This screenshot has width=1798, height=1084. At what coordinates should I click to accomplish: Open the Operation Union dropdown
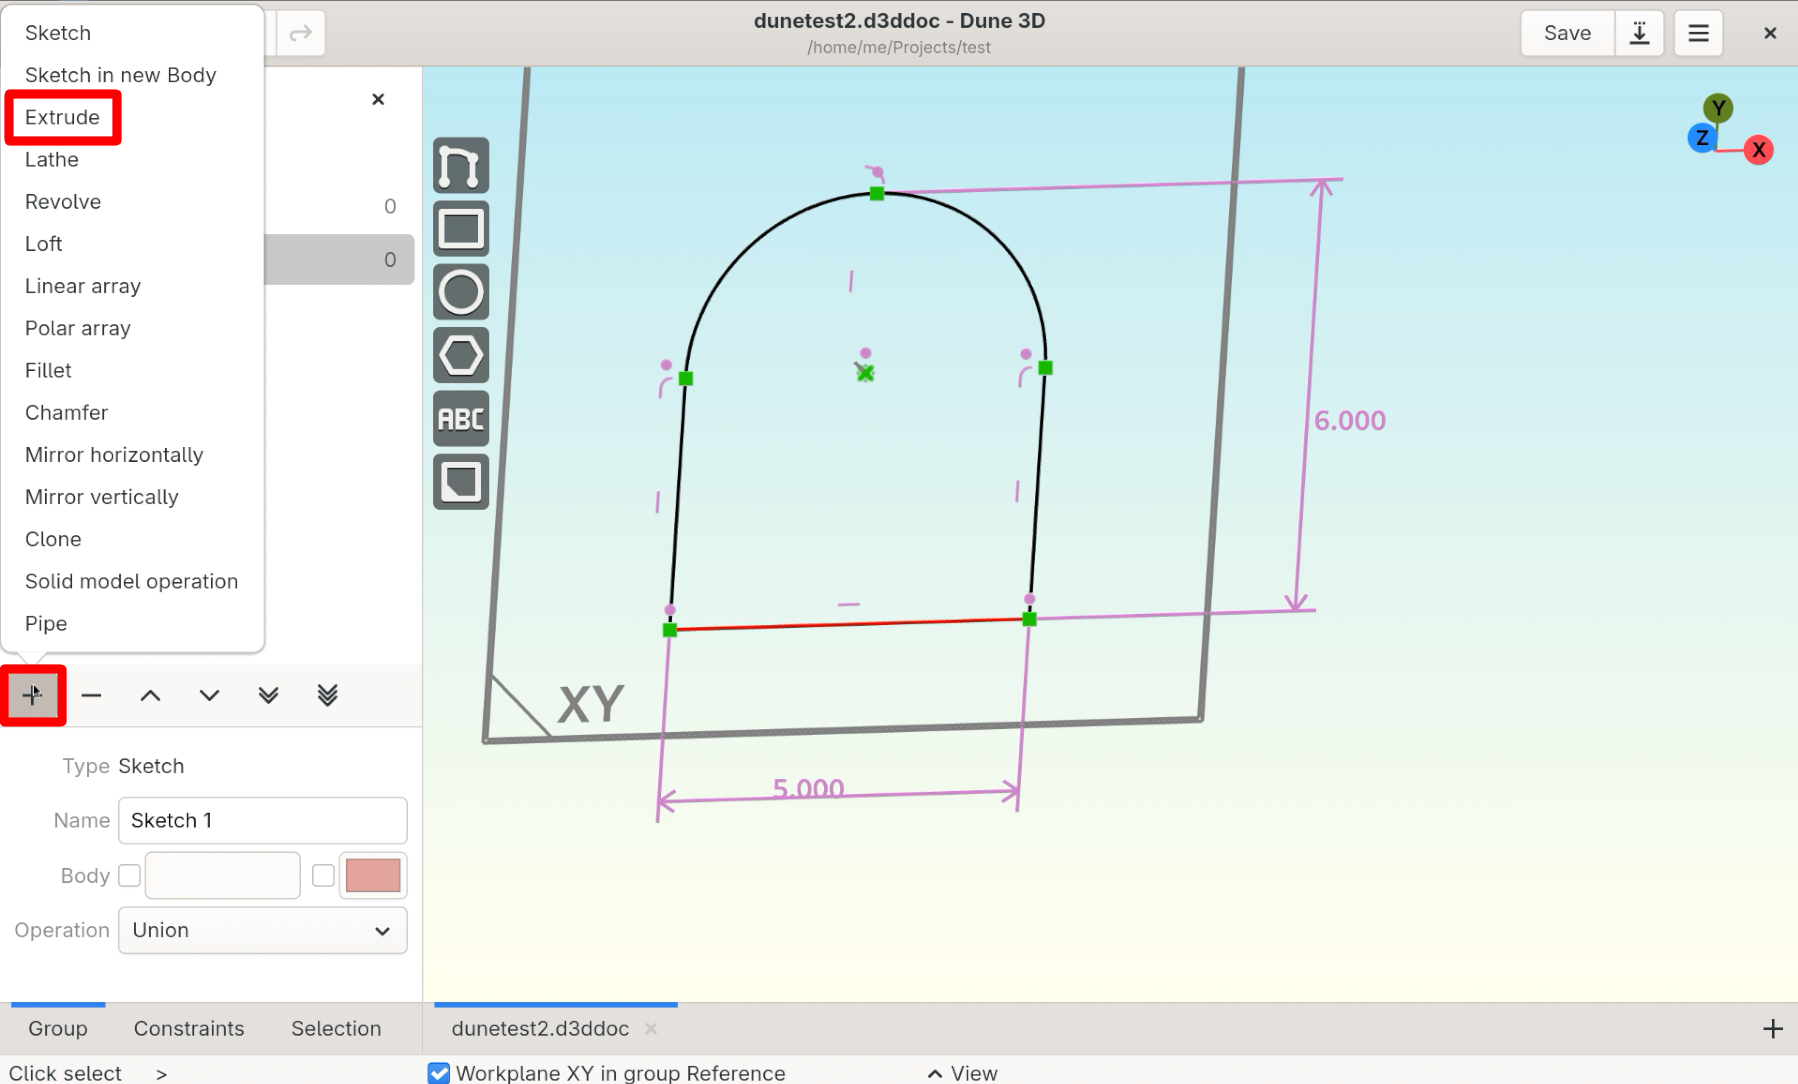(263, 930)
